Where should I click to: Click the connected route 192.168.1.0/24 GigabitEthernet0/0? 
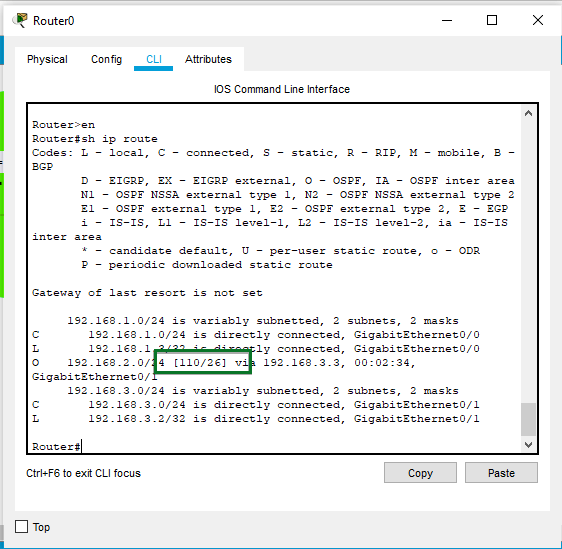tap(256, 335)
